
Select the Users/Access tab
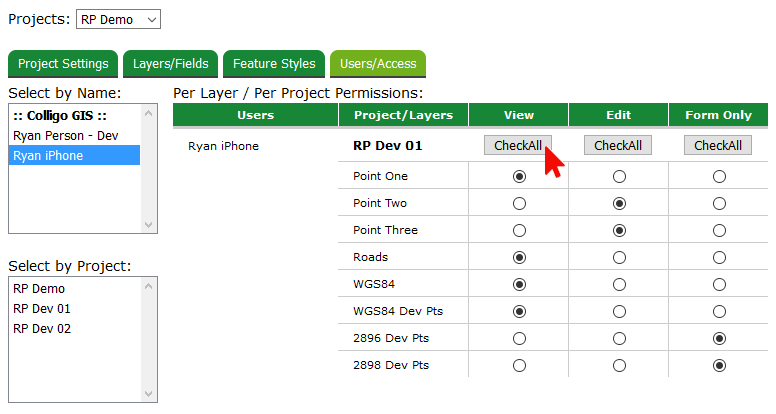[378, 64]
